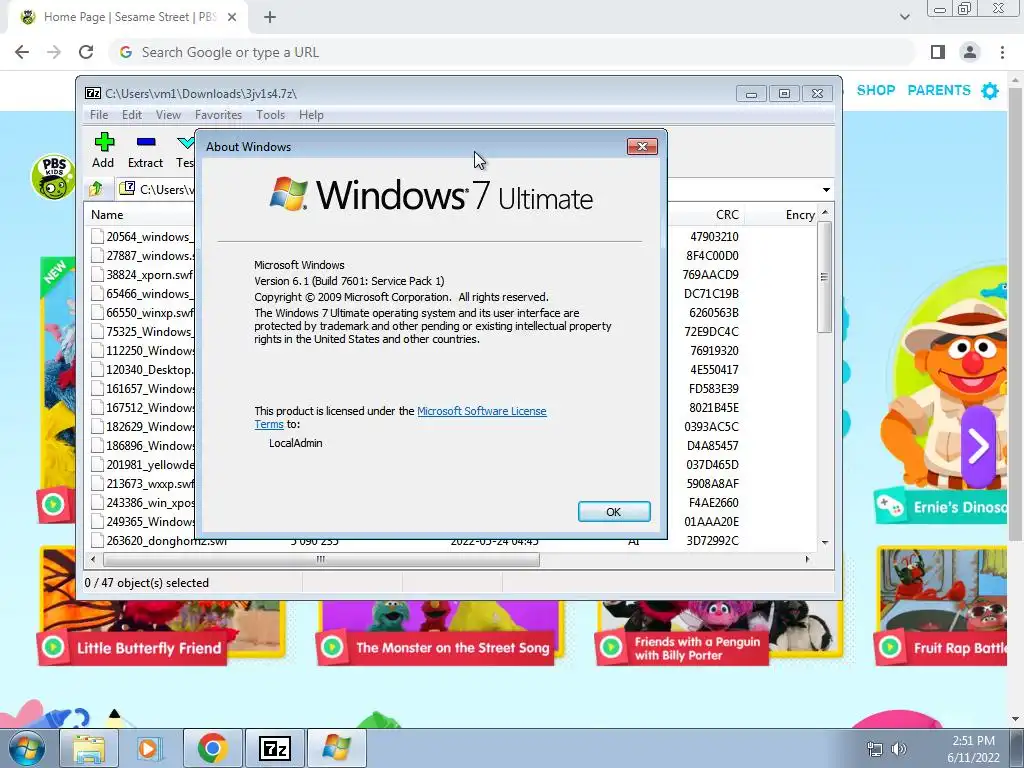Image resolution: width=1024 pixels, height=768 pixels.
Task: Open the Tools menu in 7-Zip
Action: (270, 115)
